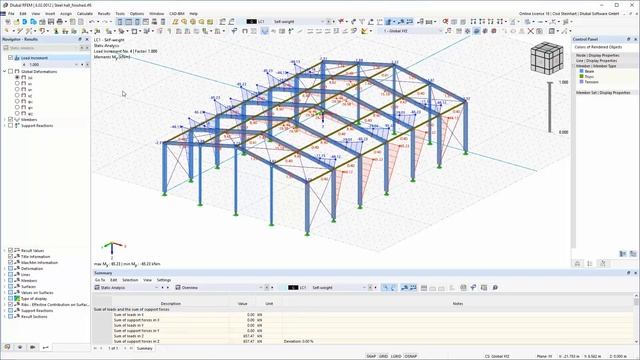Click the red X delete icon in second toolbar
The height and width of the screenshot is (360, 640).
click(530, 31)
